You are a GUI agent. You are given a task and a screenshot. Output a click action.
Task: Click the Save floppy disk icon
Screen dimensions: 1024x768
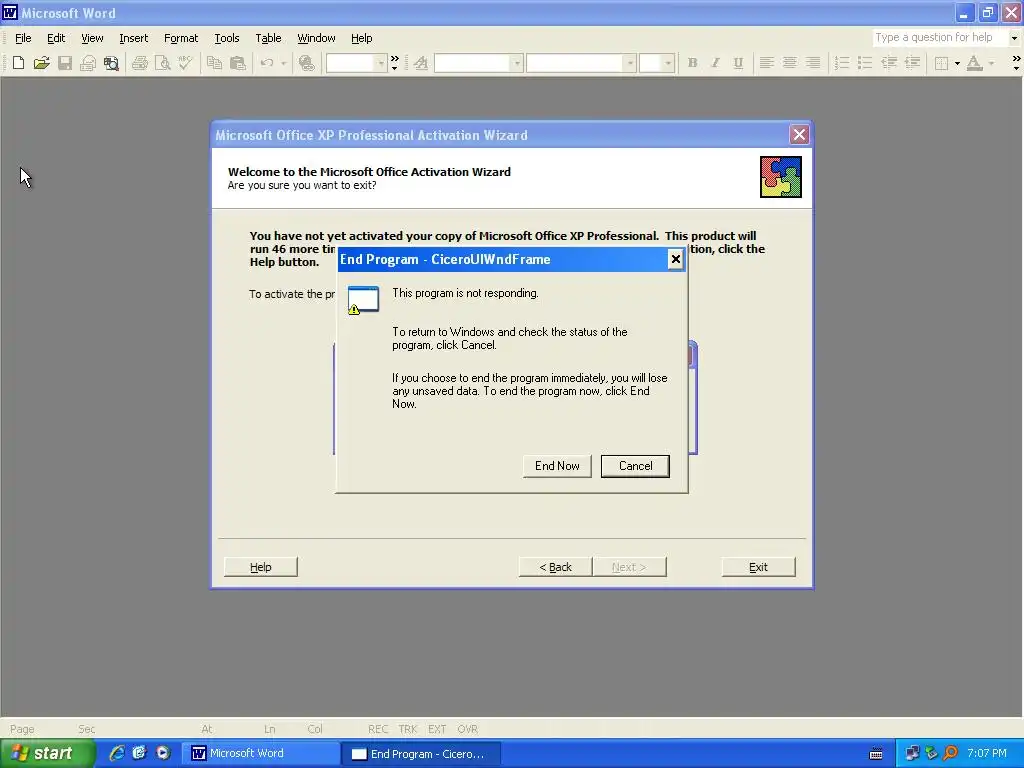[65, 63]
